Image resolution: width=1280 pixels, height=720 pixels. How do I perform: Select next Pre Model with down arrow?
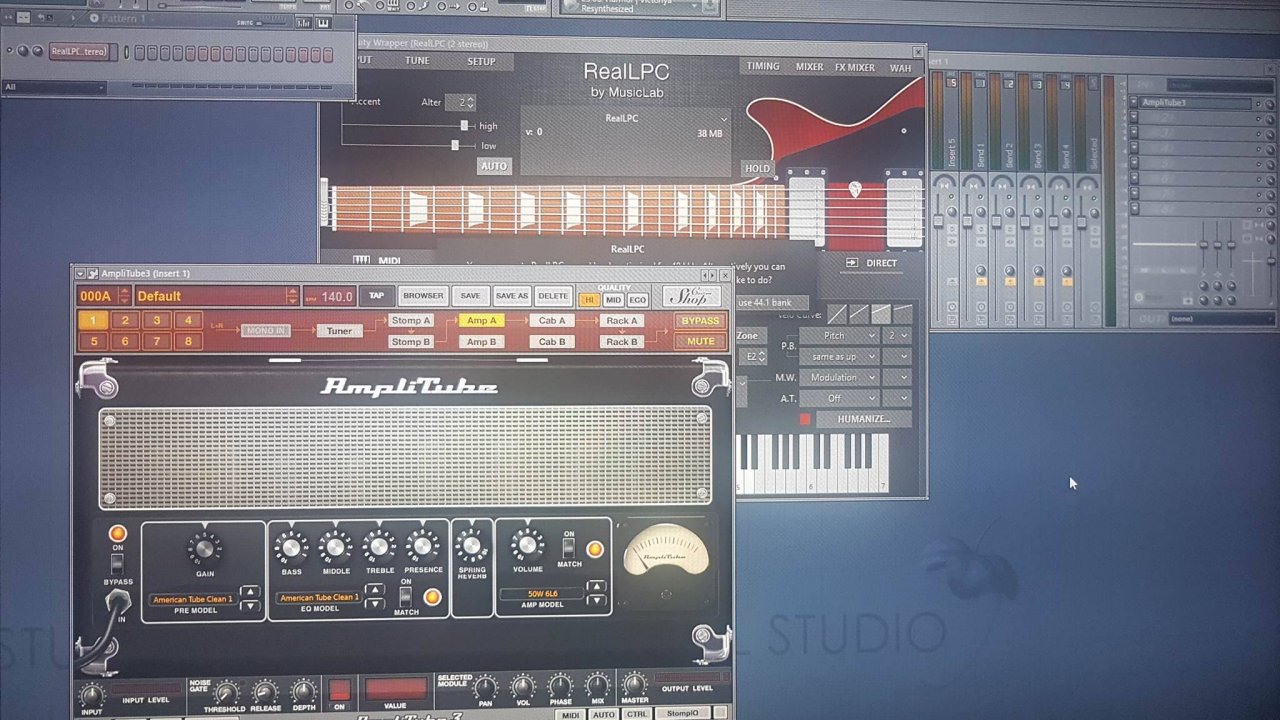point(249,605)
